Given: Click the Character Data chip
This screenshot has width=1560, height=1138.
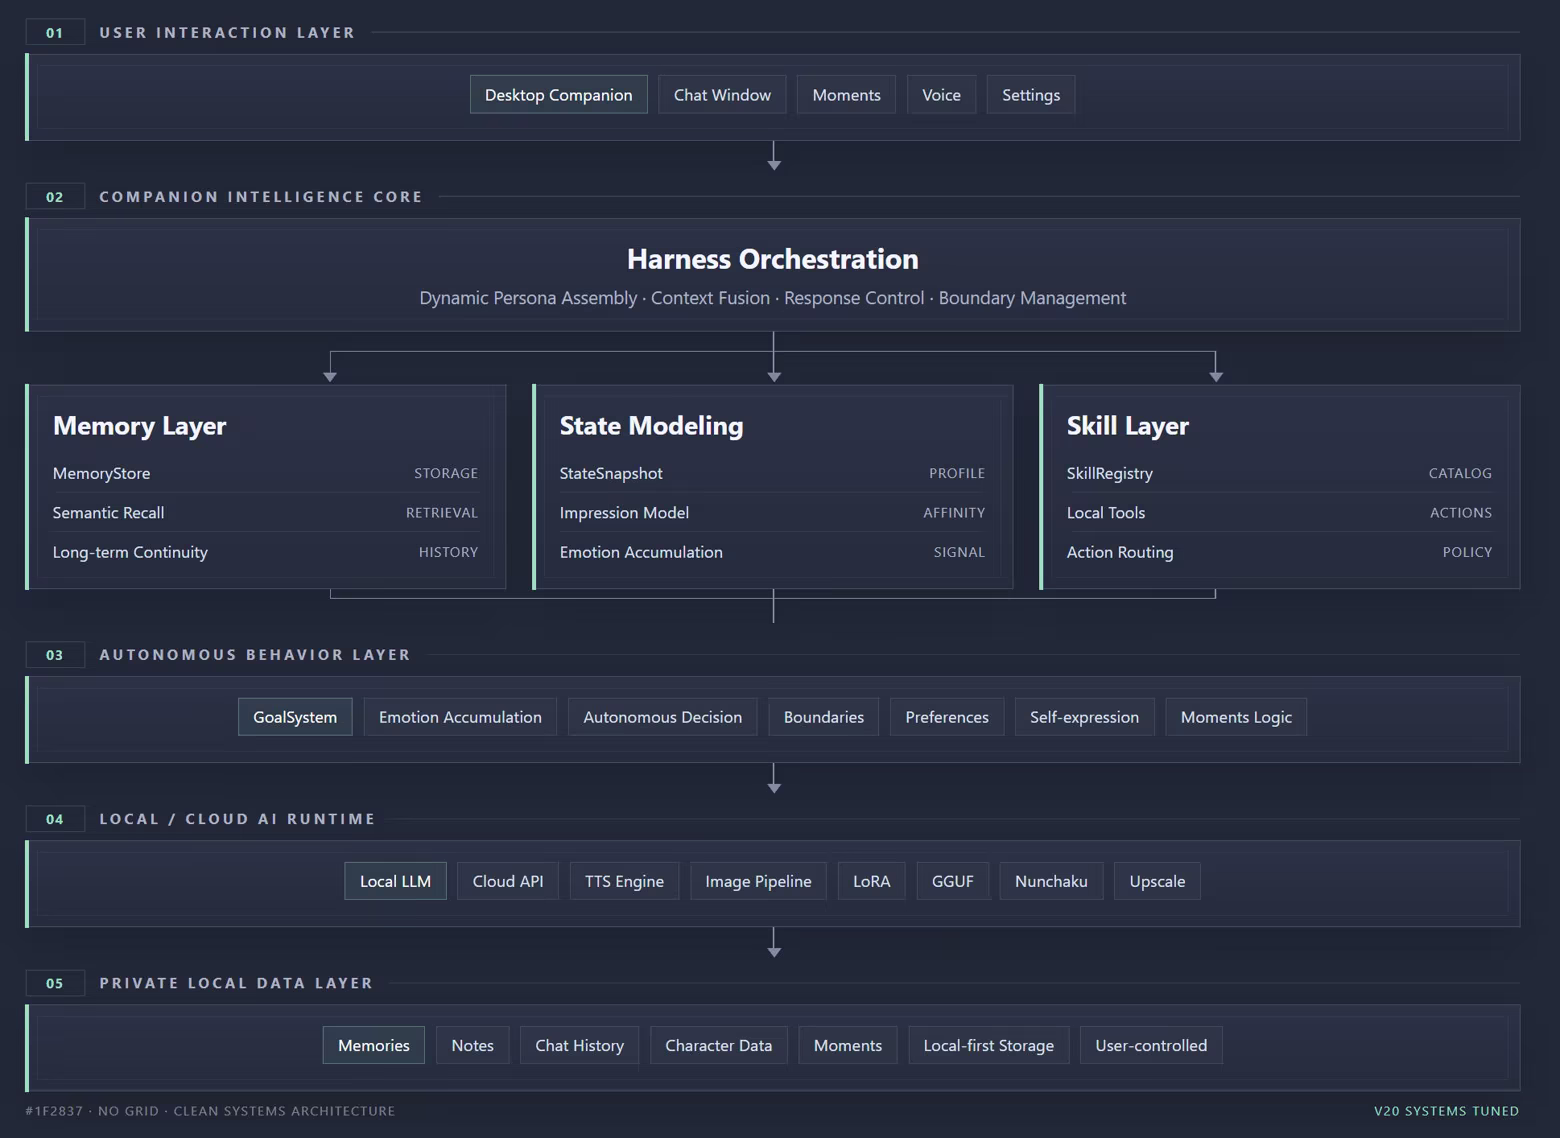Looking at the screenshot, I should (x=718, y=1045).
